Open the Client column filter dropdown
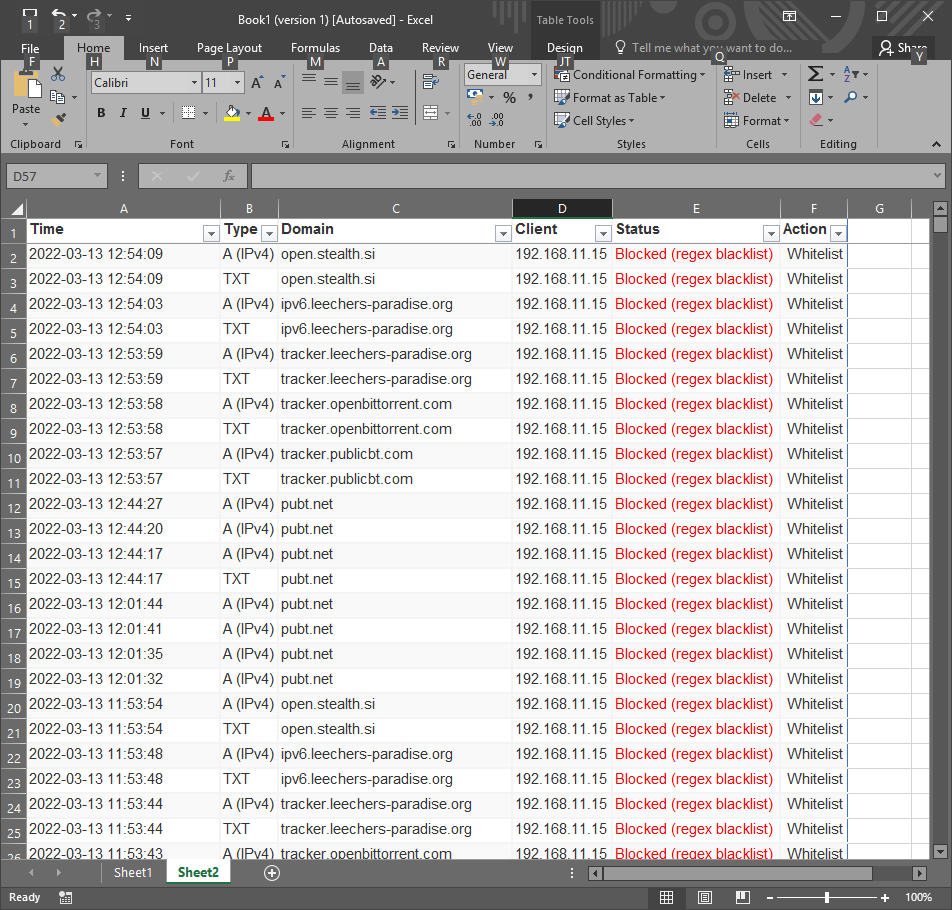The width and height of the screenshot is (952, 910). [603, 233]
